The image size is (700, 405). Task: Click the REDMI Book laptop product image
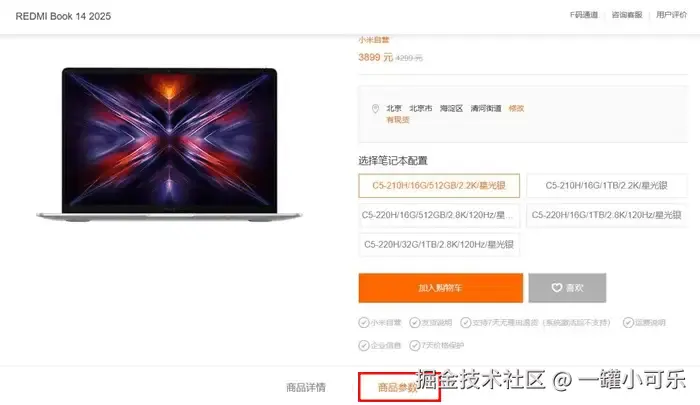click(x=169, y=144)
